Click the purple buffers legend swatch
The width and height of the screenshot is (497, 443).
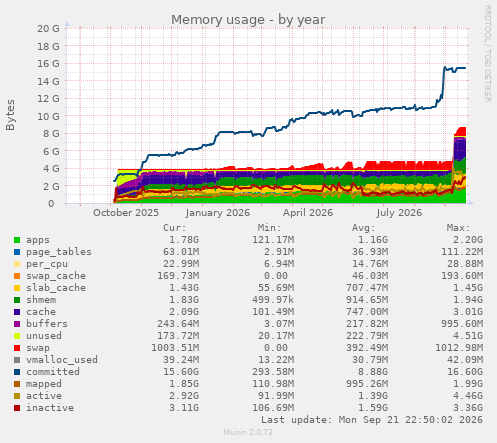pyautogui.click(x=17, y=324)
